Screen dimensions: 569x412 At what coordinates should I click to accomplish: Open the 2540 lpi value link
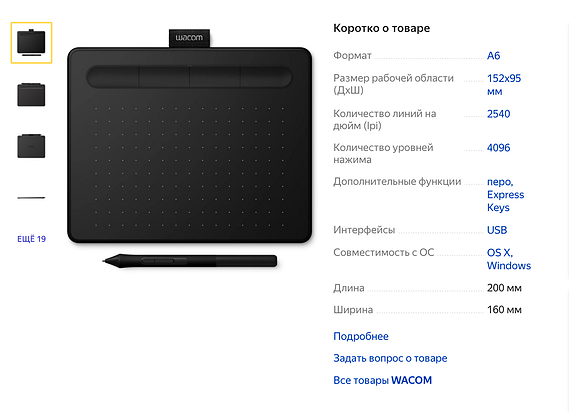coord(499,114)
